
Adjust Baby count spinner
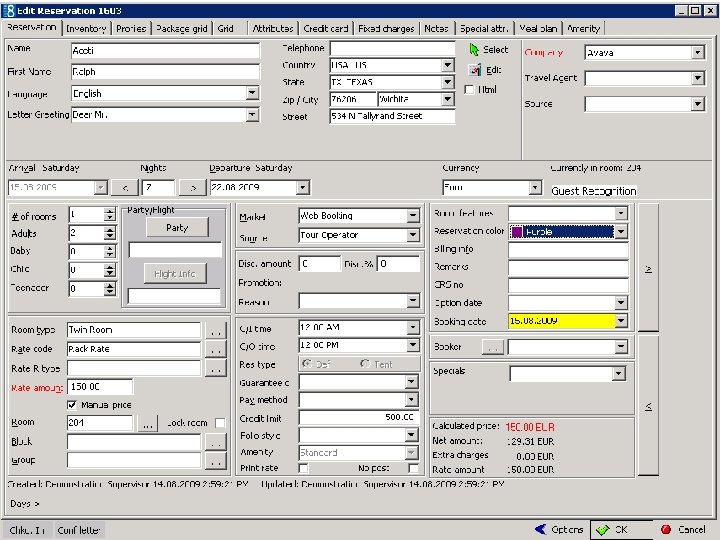[x=109, y=251]
